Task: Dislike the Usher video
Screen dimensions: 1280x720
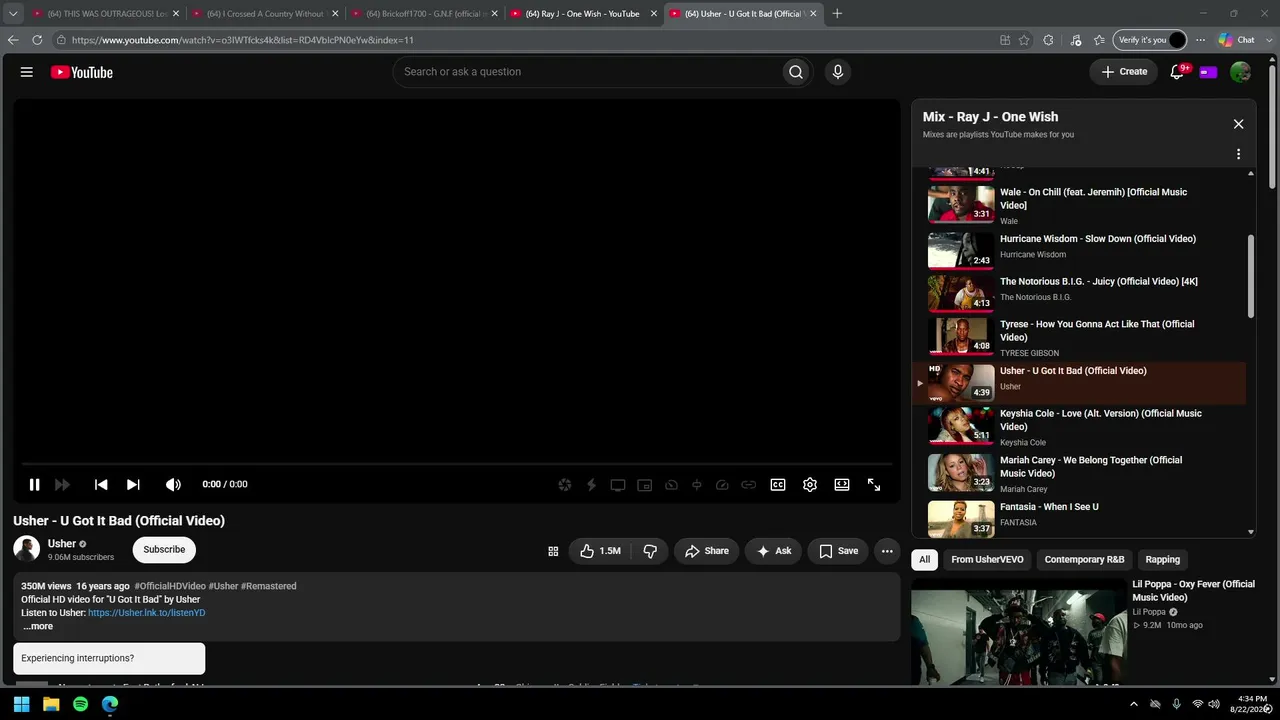Action: click(650, 551)
